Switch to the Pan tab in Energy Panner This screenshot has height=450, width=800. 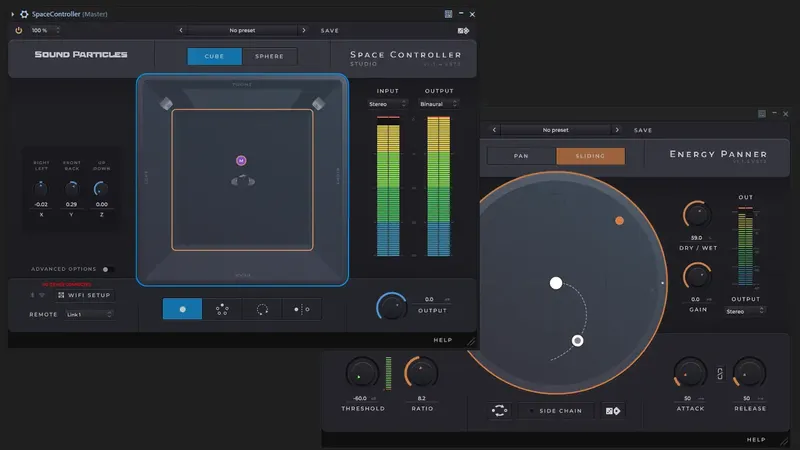[521, 156]
